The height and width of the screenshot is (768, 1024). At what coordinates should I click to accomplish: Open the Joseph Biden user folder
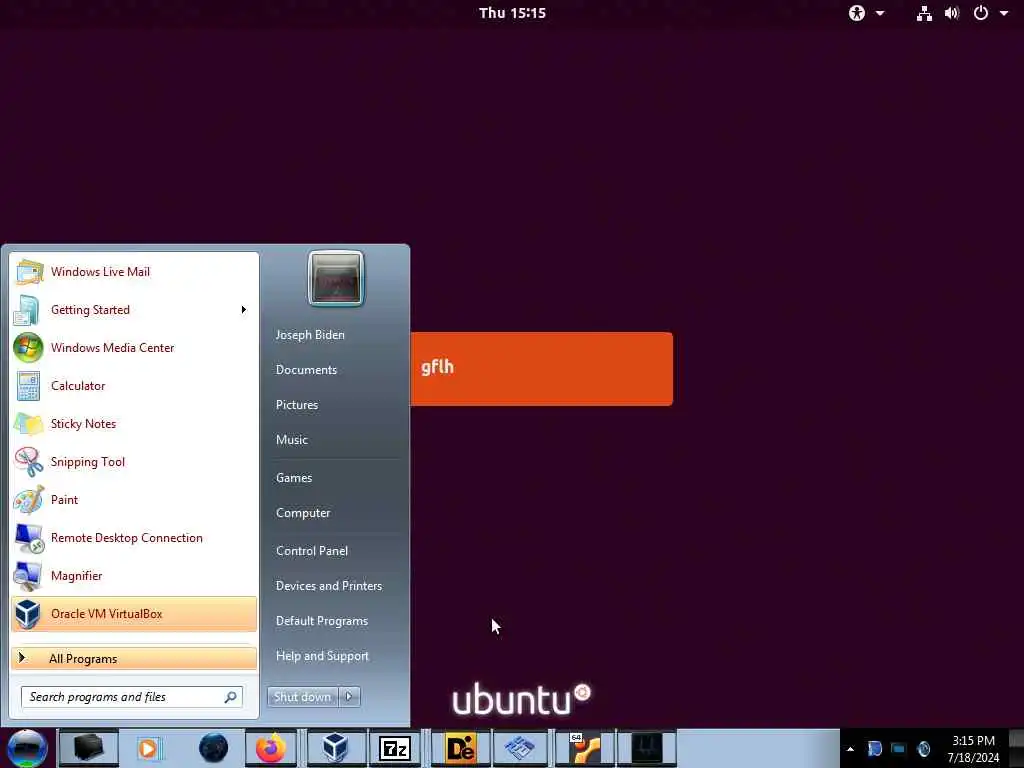(310, 334)
